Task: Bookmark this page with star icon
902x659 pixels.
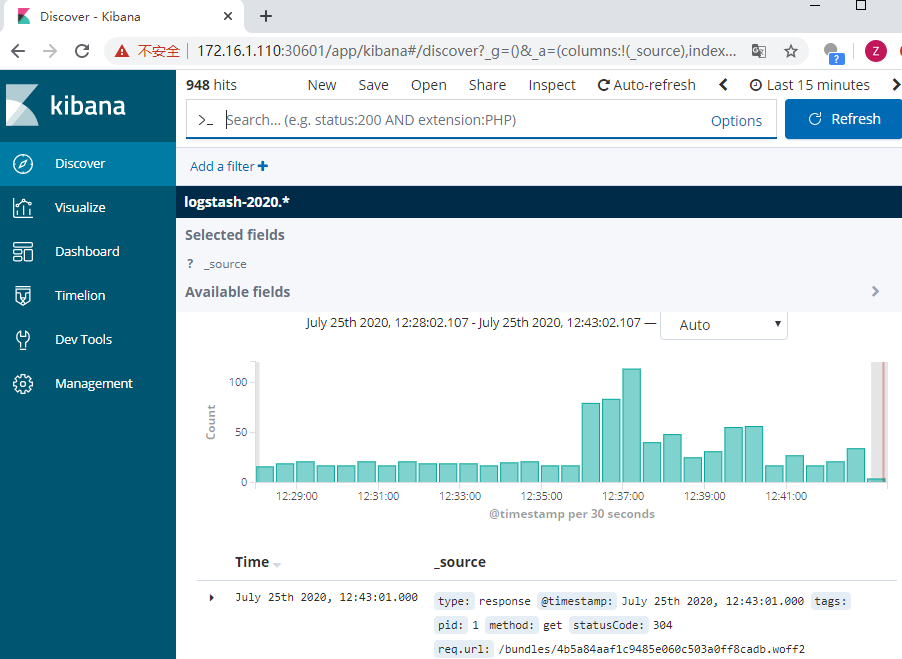Action: coord(791,51)
